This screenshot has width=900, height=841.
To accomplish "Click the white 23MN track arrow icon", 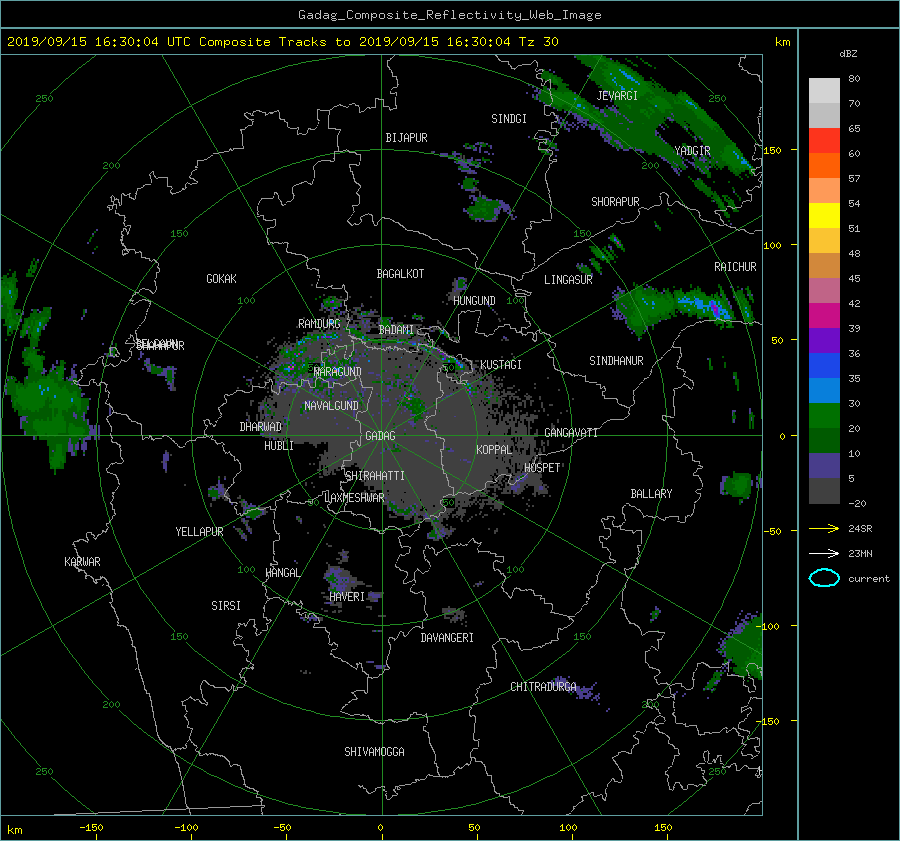I will coord(824,553).
